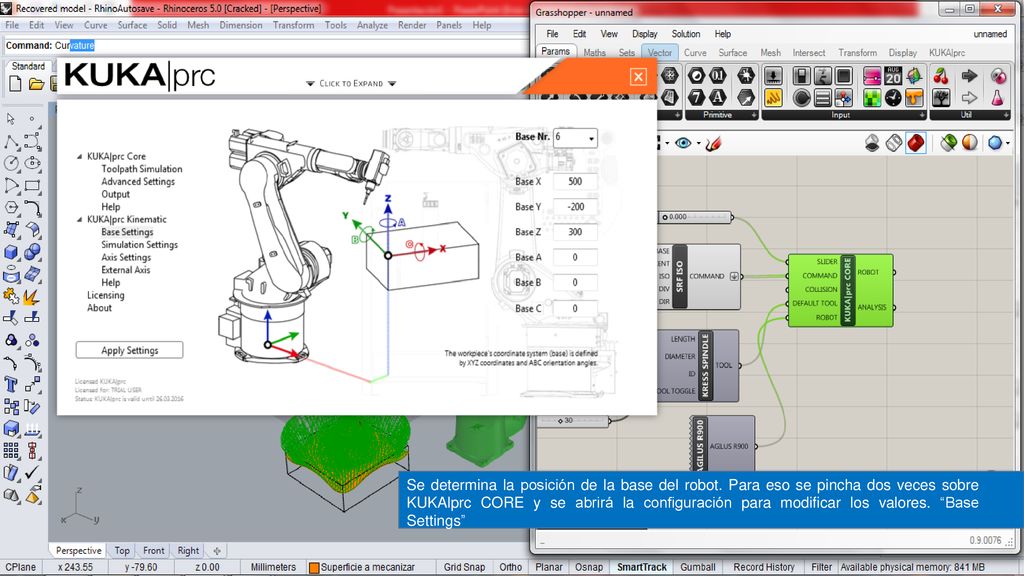Select the Boolean union spheres tool
Viewport: 1024px width, 576px height.
32,252
